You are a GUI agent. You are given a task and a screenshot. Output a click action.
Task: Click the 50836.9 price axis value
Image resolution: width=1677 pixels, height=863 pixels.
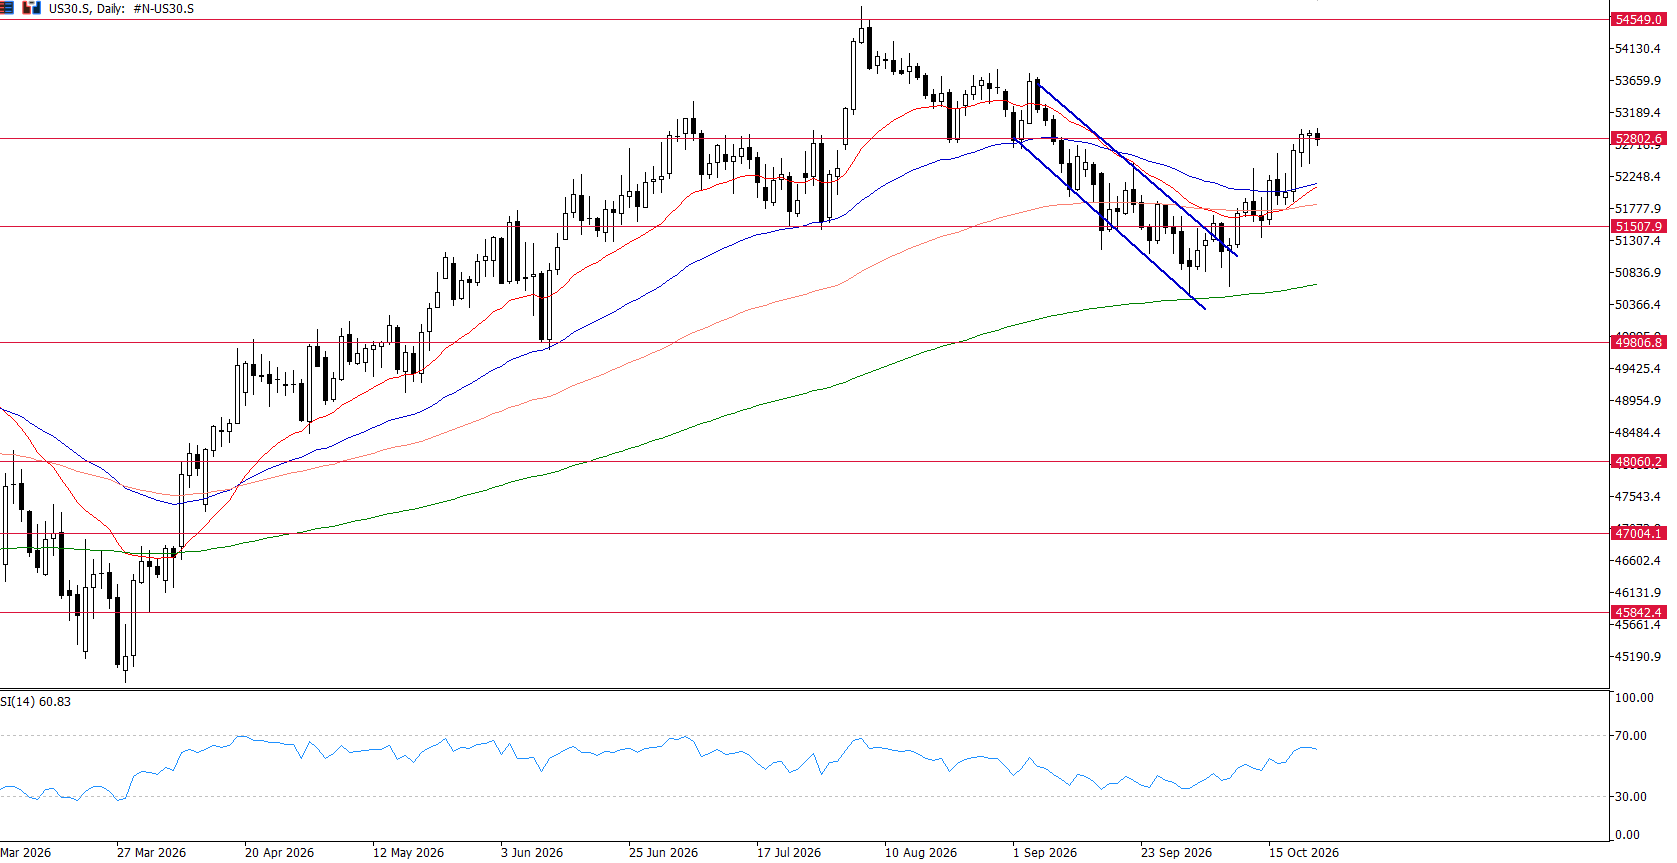[1638, 273]
